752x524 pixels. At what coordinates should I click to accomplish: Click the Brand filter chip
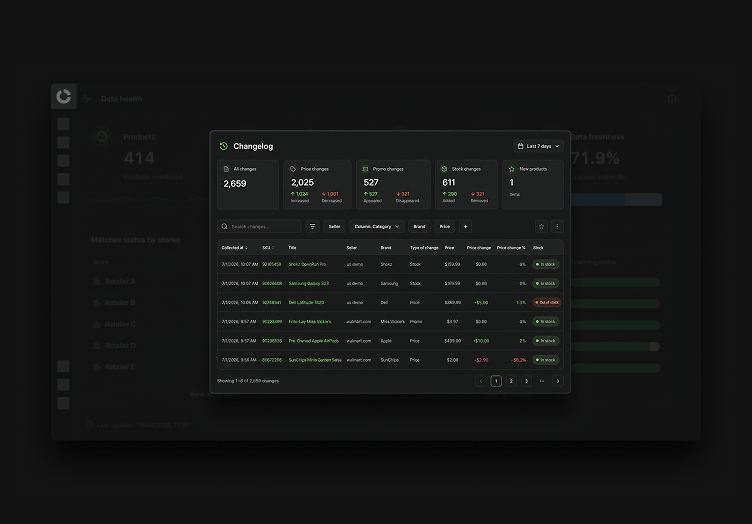[419, 226]
